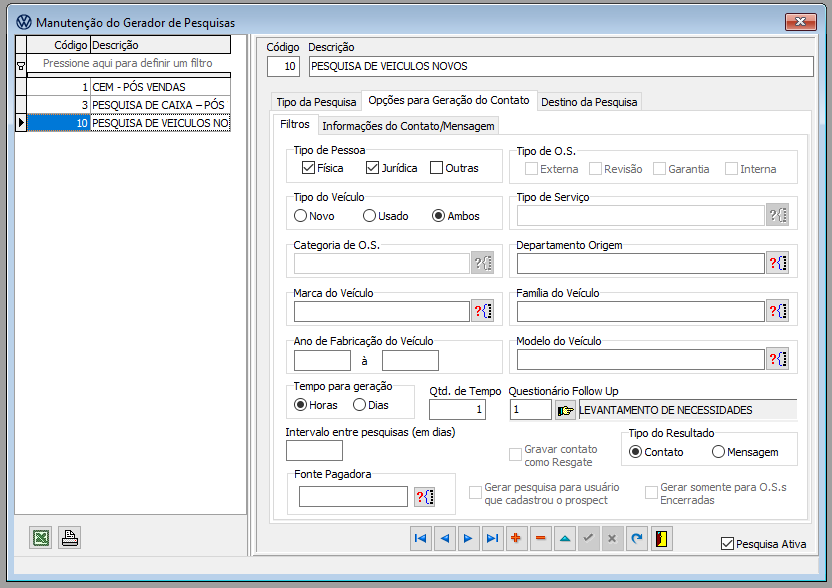
Task: Click the Questionário Follow Up code field
Action: point(531,409)
